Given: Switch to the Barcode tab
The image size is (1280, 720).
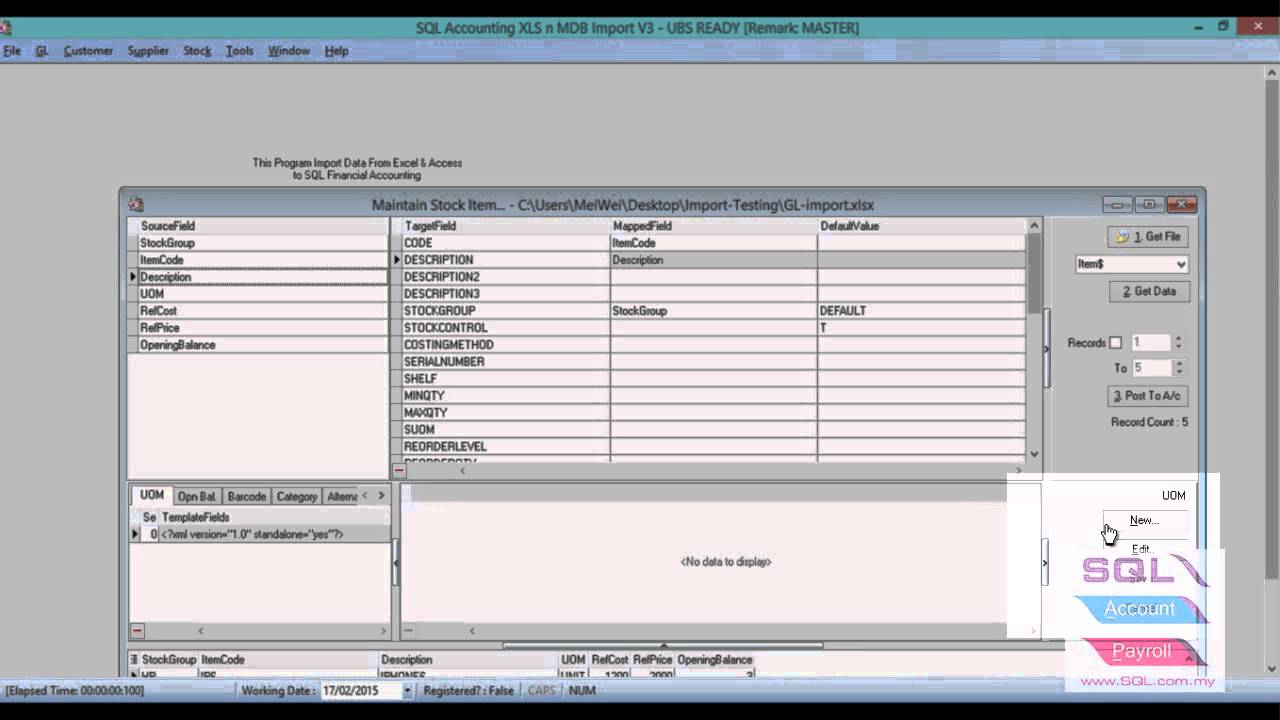Looking at the screenshot, I should tap(246, 497).
